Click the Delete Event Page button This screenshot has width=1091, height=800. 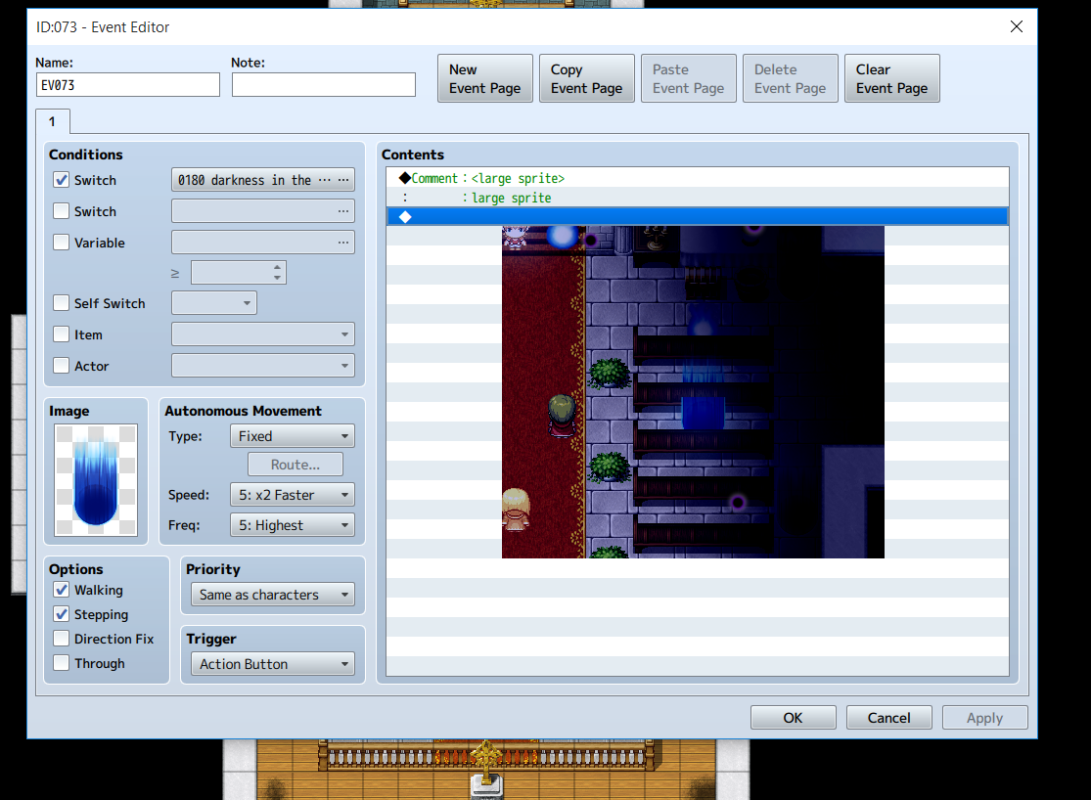coord(790,79)
